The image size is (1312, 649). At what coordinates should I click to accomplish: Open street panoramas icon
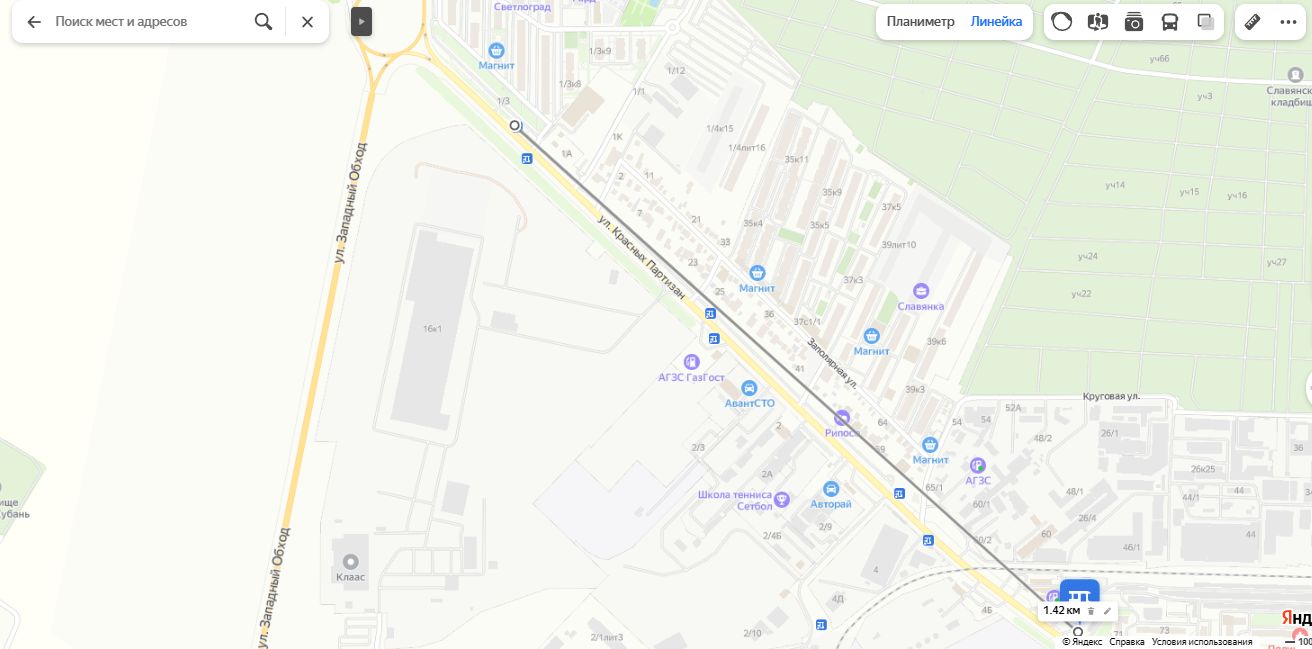(x=1098, y=22)
